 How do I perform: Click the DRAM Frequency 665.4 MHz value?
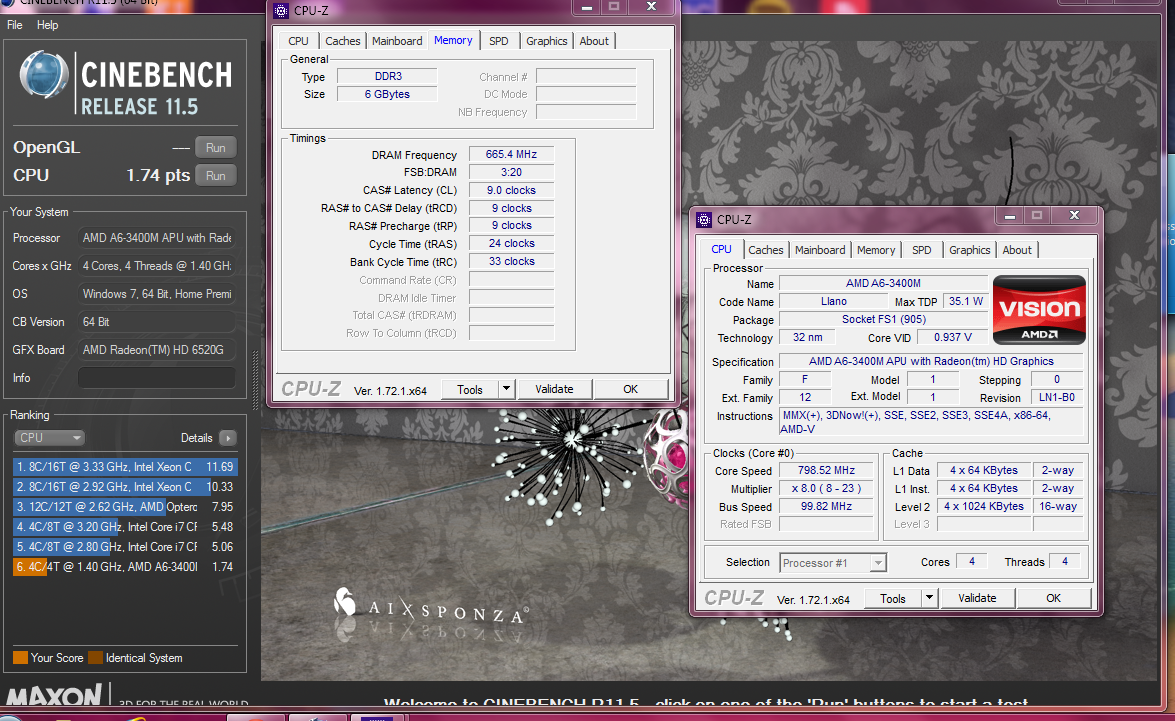point(511,154)
